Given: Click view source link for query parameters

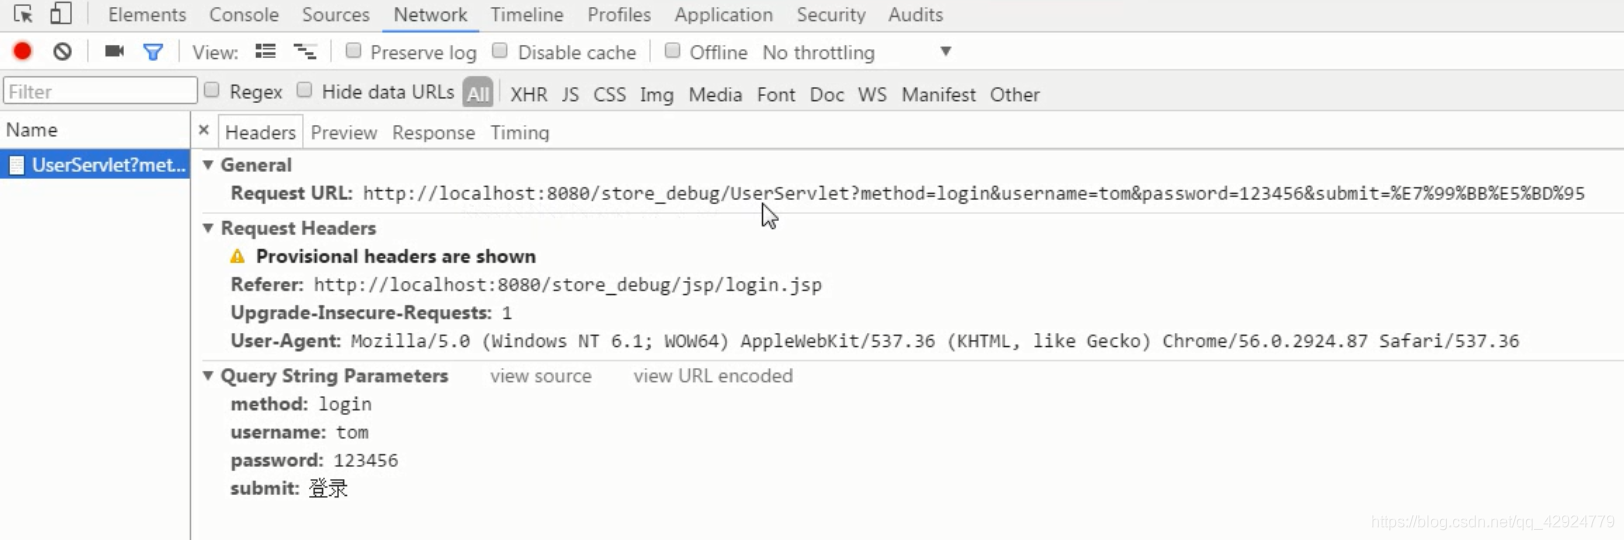Looking at the screenshot, I should click(x=540, y=376).
